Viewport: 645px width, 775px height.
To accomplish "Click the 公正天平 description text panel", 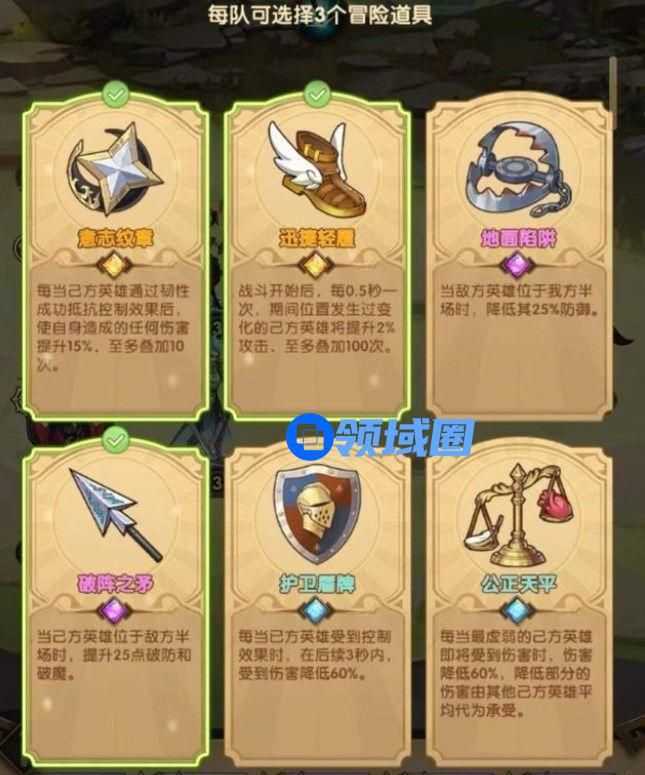I will point(516,674).
